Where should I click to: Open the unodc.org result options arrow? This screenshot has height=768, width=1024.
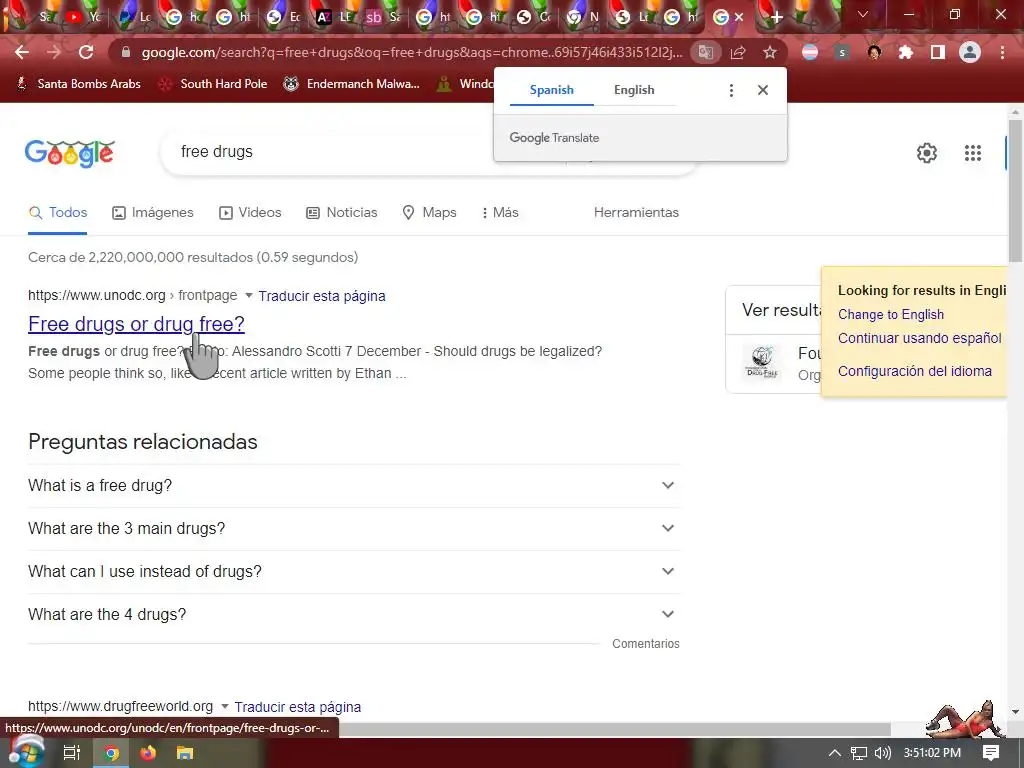click(x=248, y=296)
